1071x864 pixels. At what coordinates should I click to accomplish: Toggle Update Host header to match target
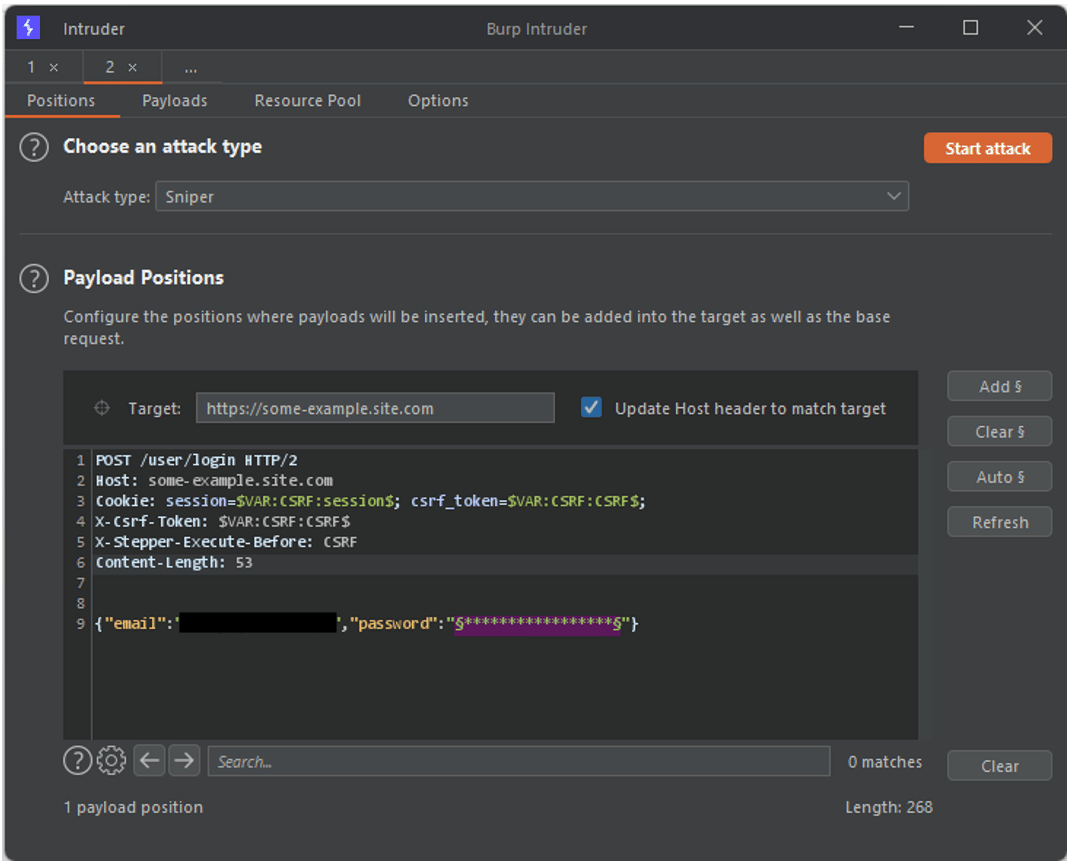tap(592, 408)
